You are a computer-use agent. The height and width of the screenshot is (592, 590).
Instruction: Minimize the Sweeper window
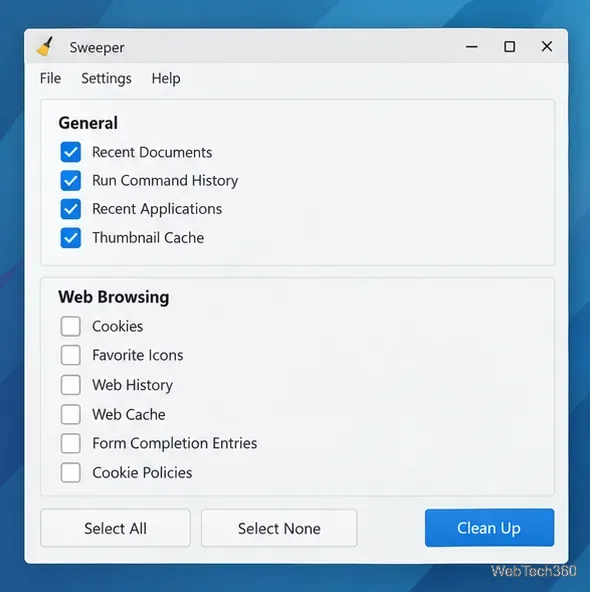(x=471, y=47)
